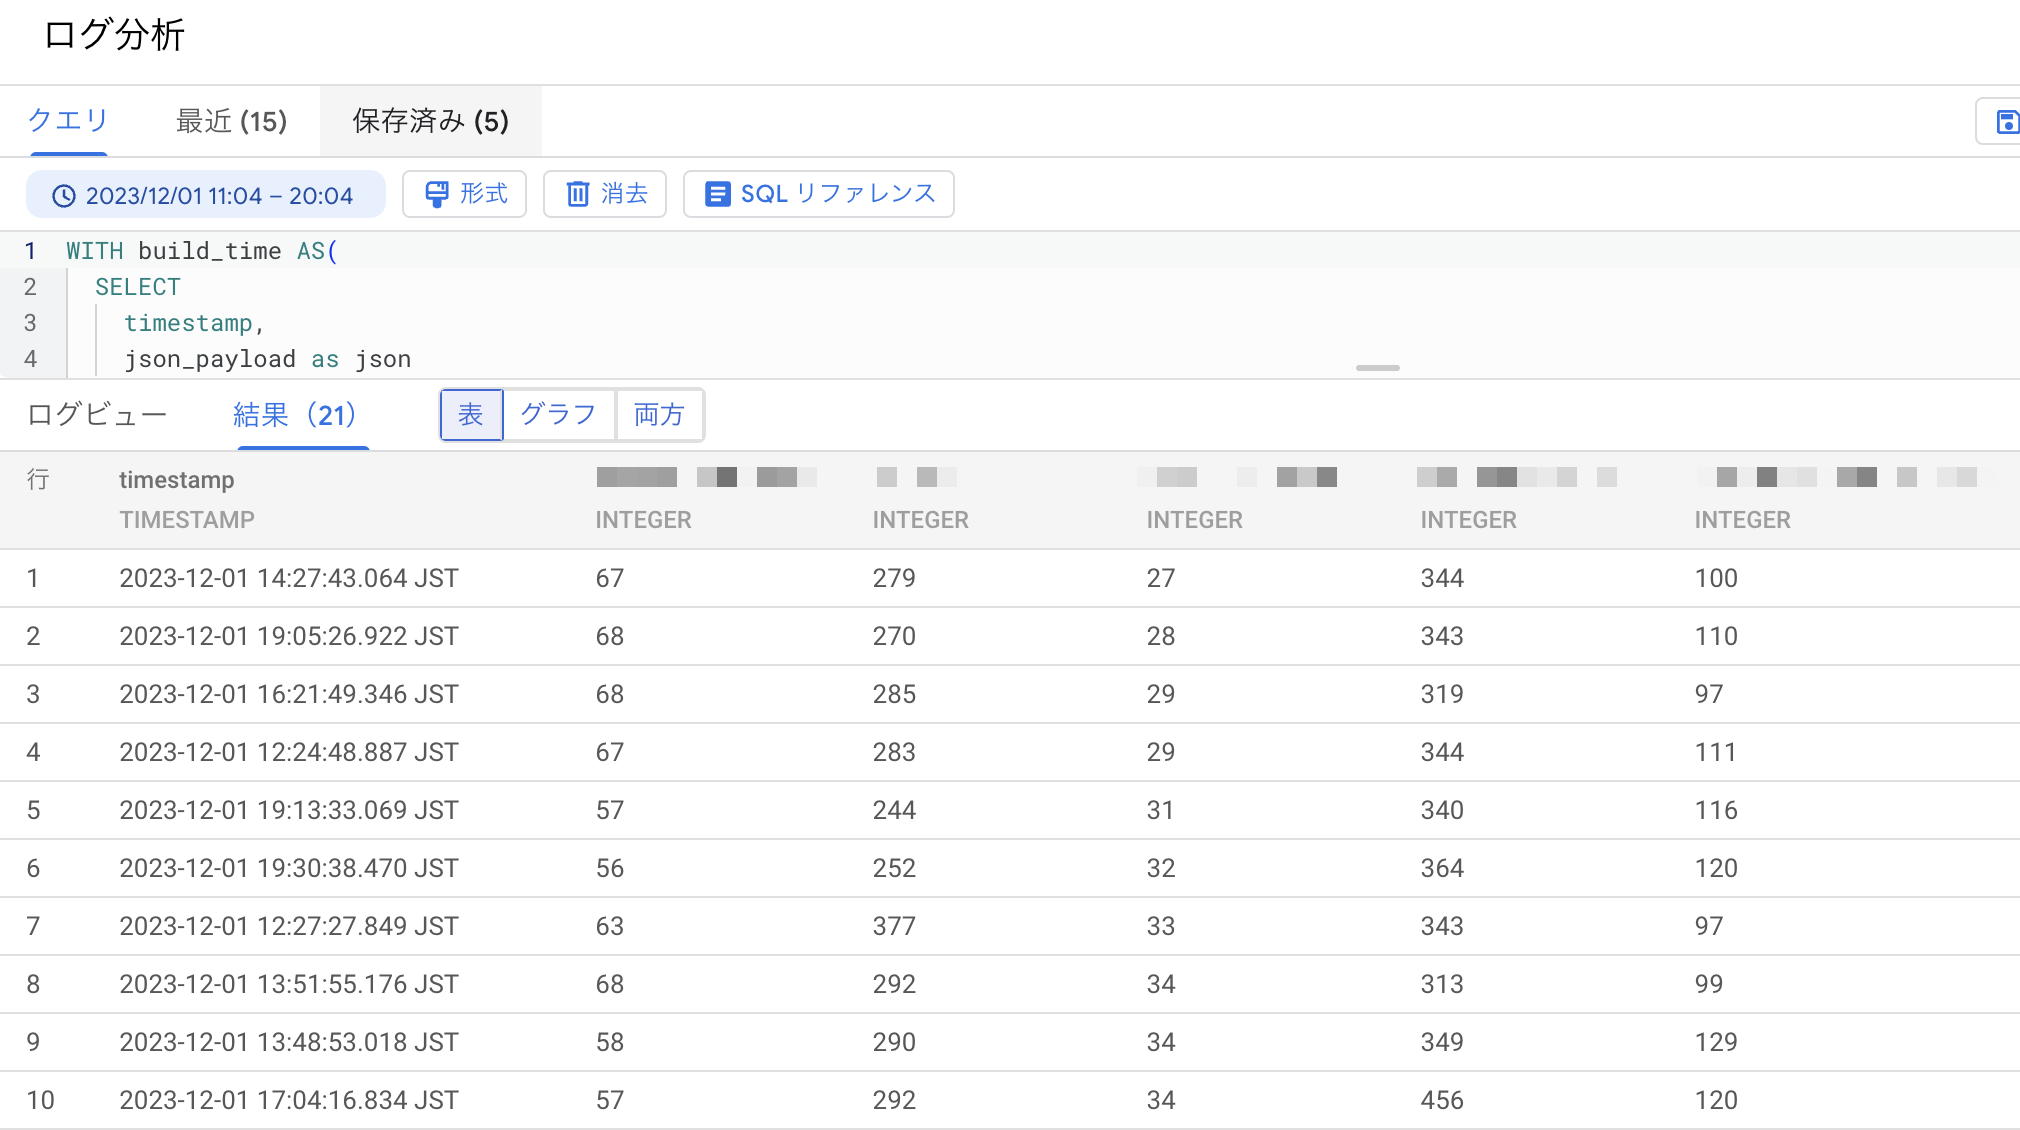The image size is (2020, 1130).
Task: Select the ログビュー tab
Action: point(96,414)
